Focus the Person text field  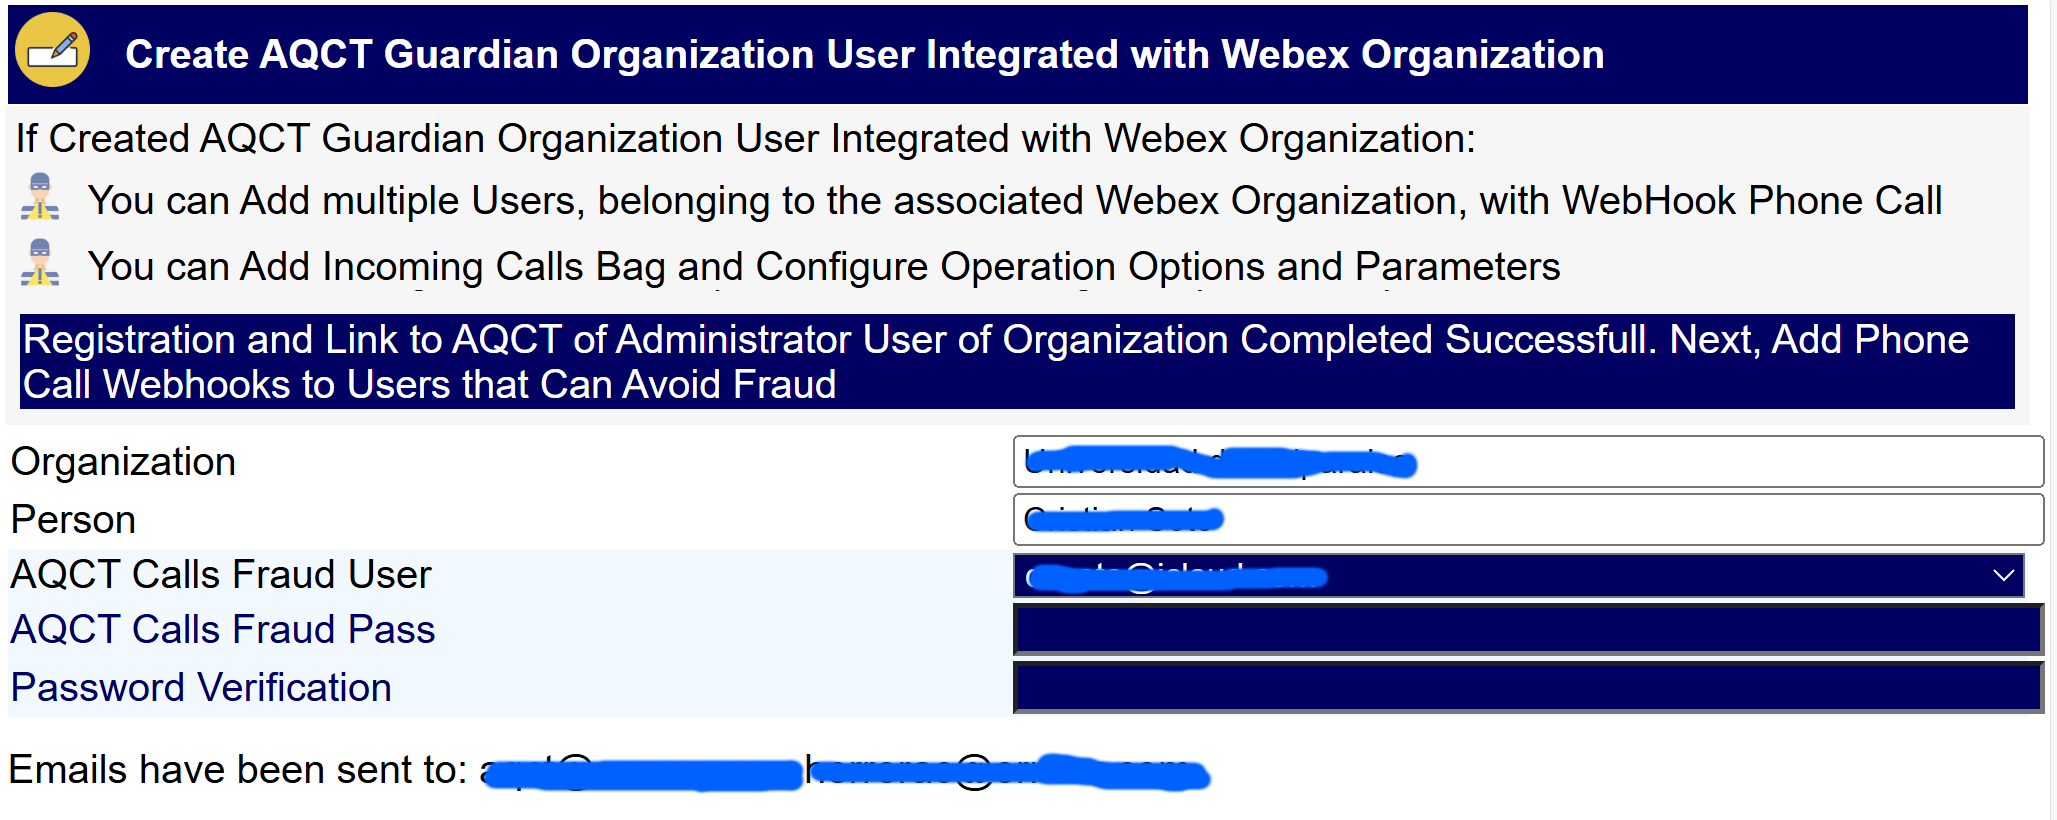click(1528, 520)
